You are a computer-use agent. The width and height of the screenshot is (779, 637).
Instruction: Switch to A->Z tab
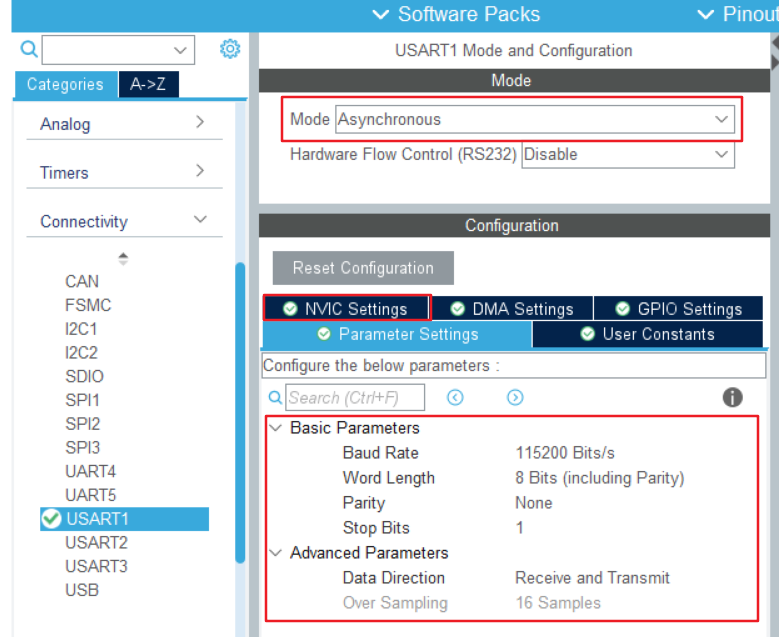click(148, 84)
